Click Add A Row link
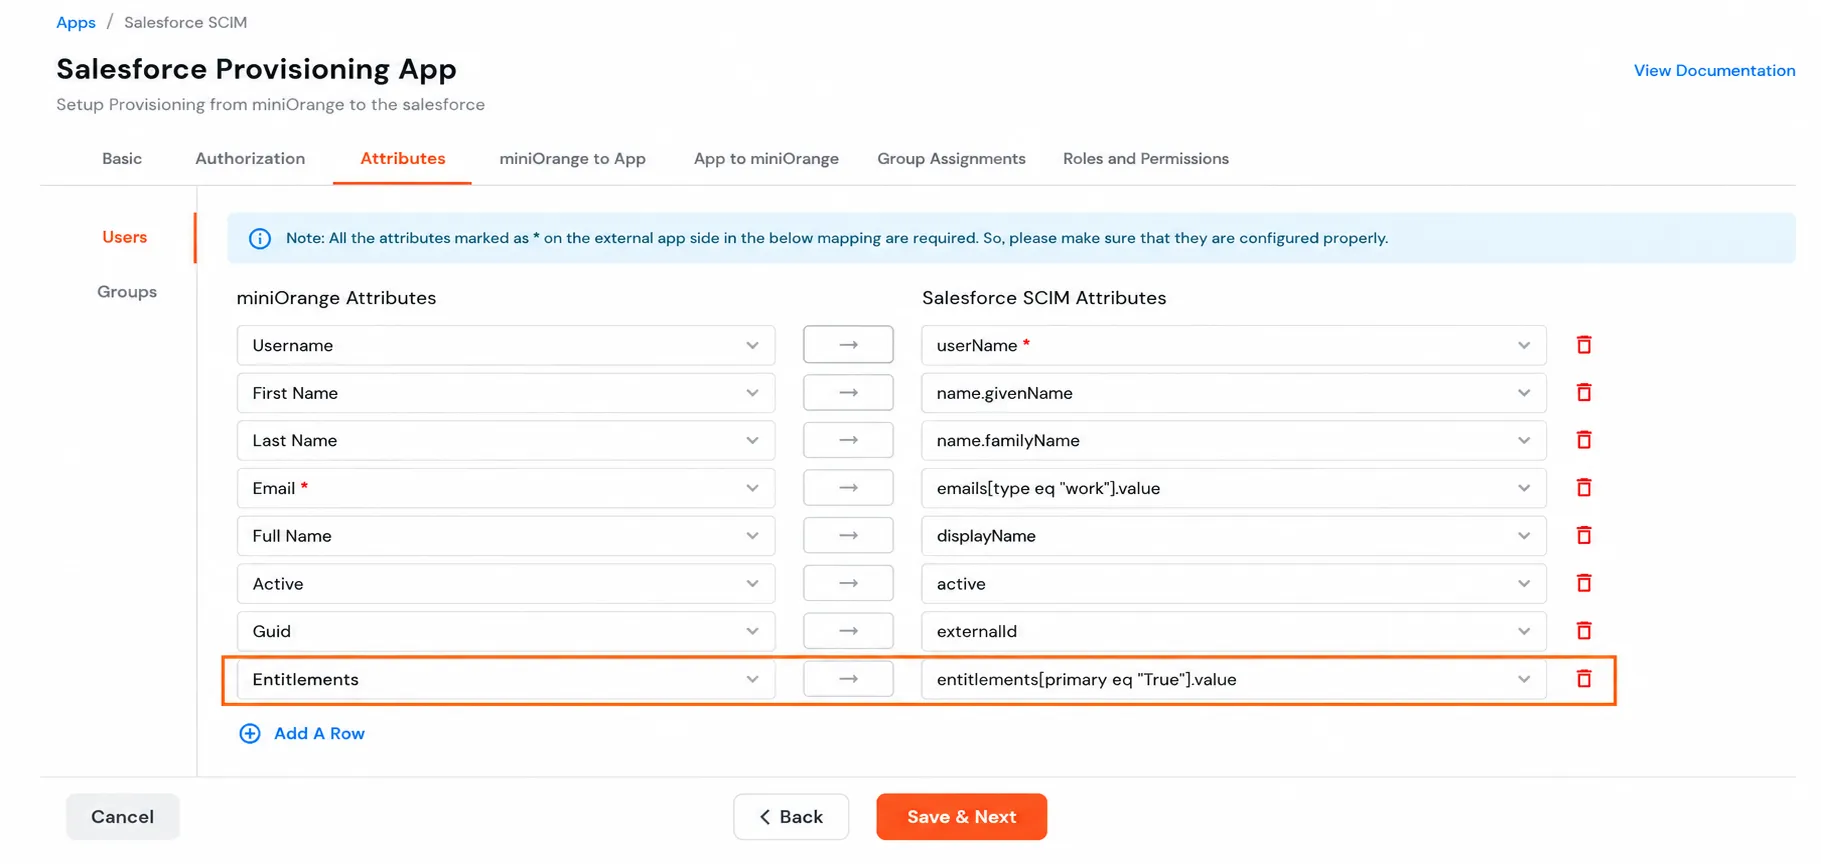 click(319, 734)
